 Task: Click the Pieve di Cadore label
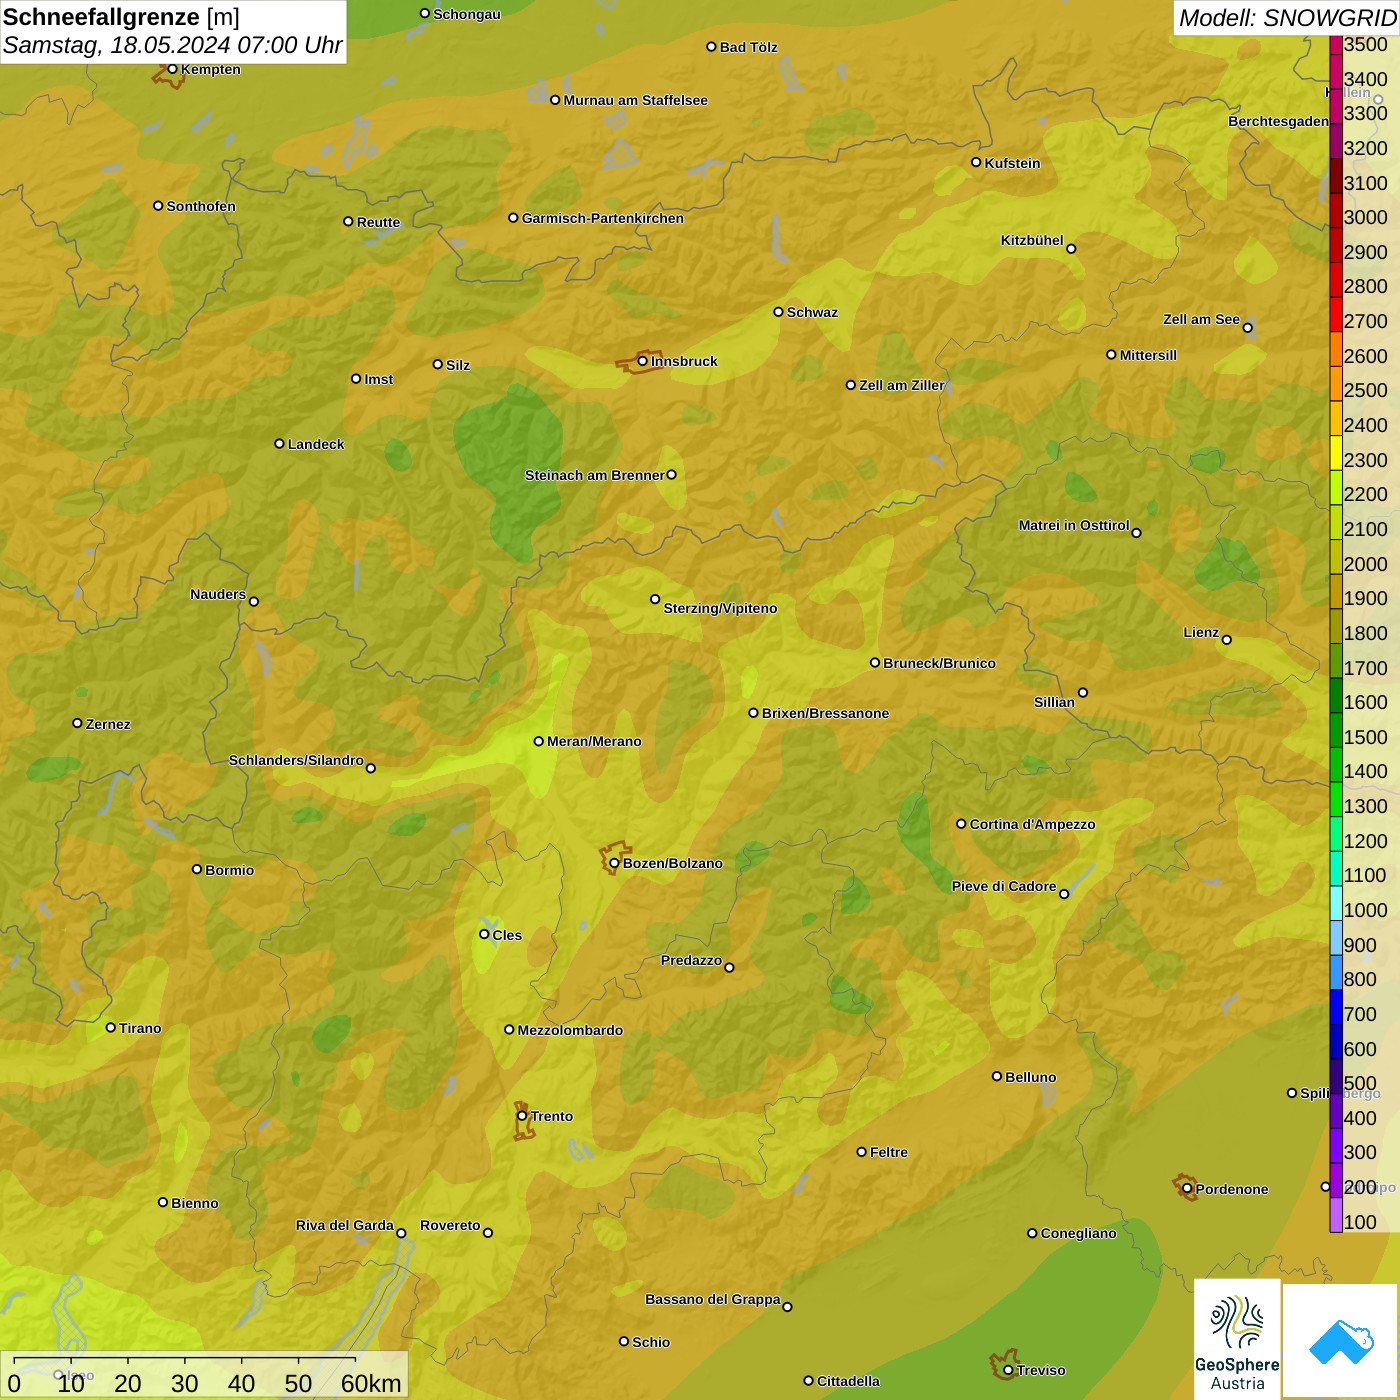(x=1004, y=886)
